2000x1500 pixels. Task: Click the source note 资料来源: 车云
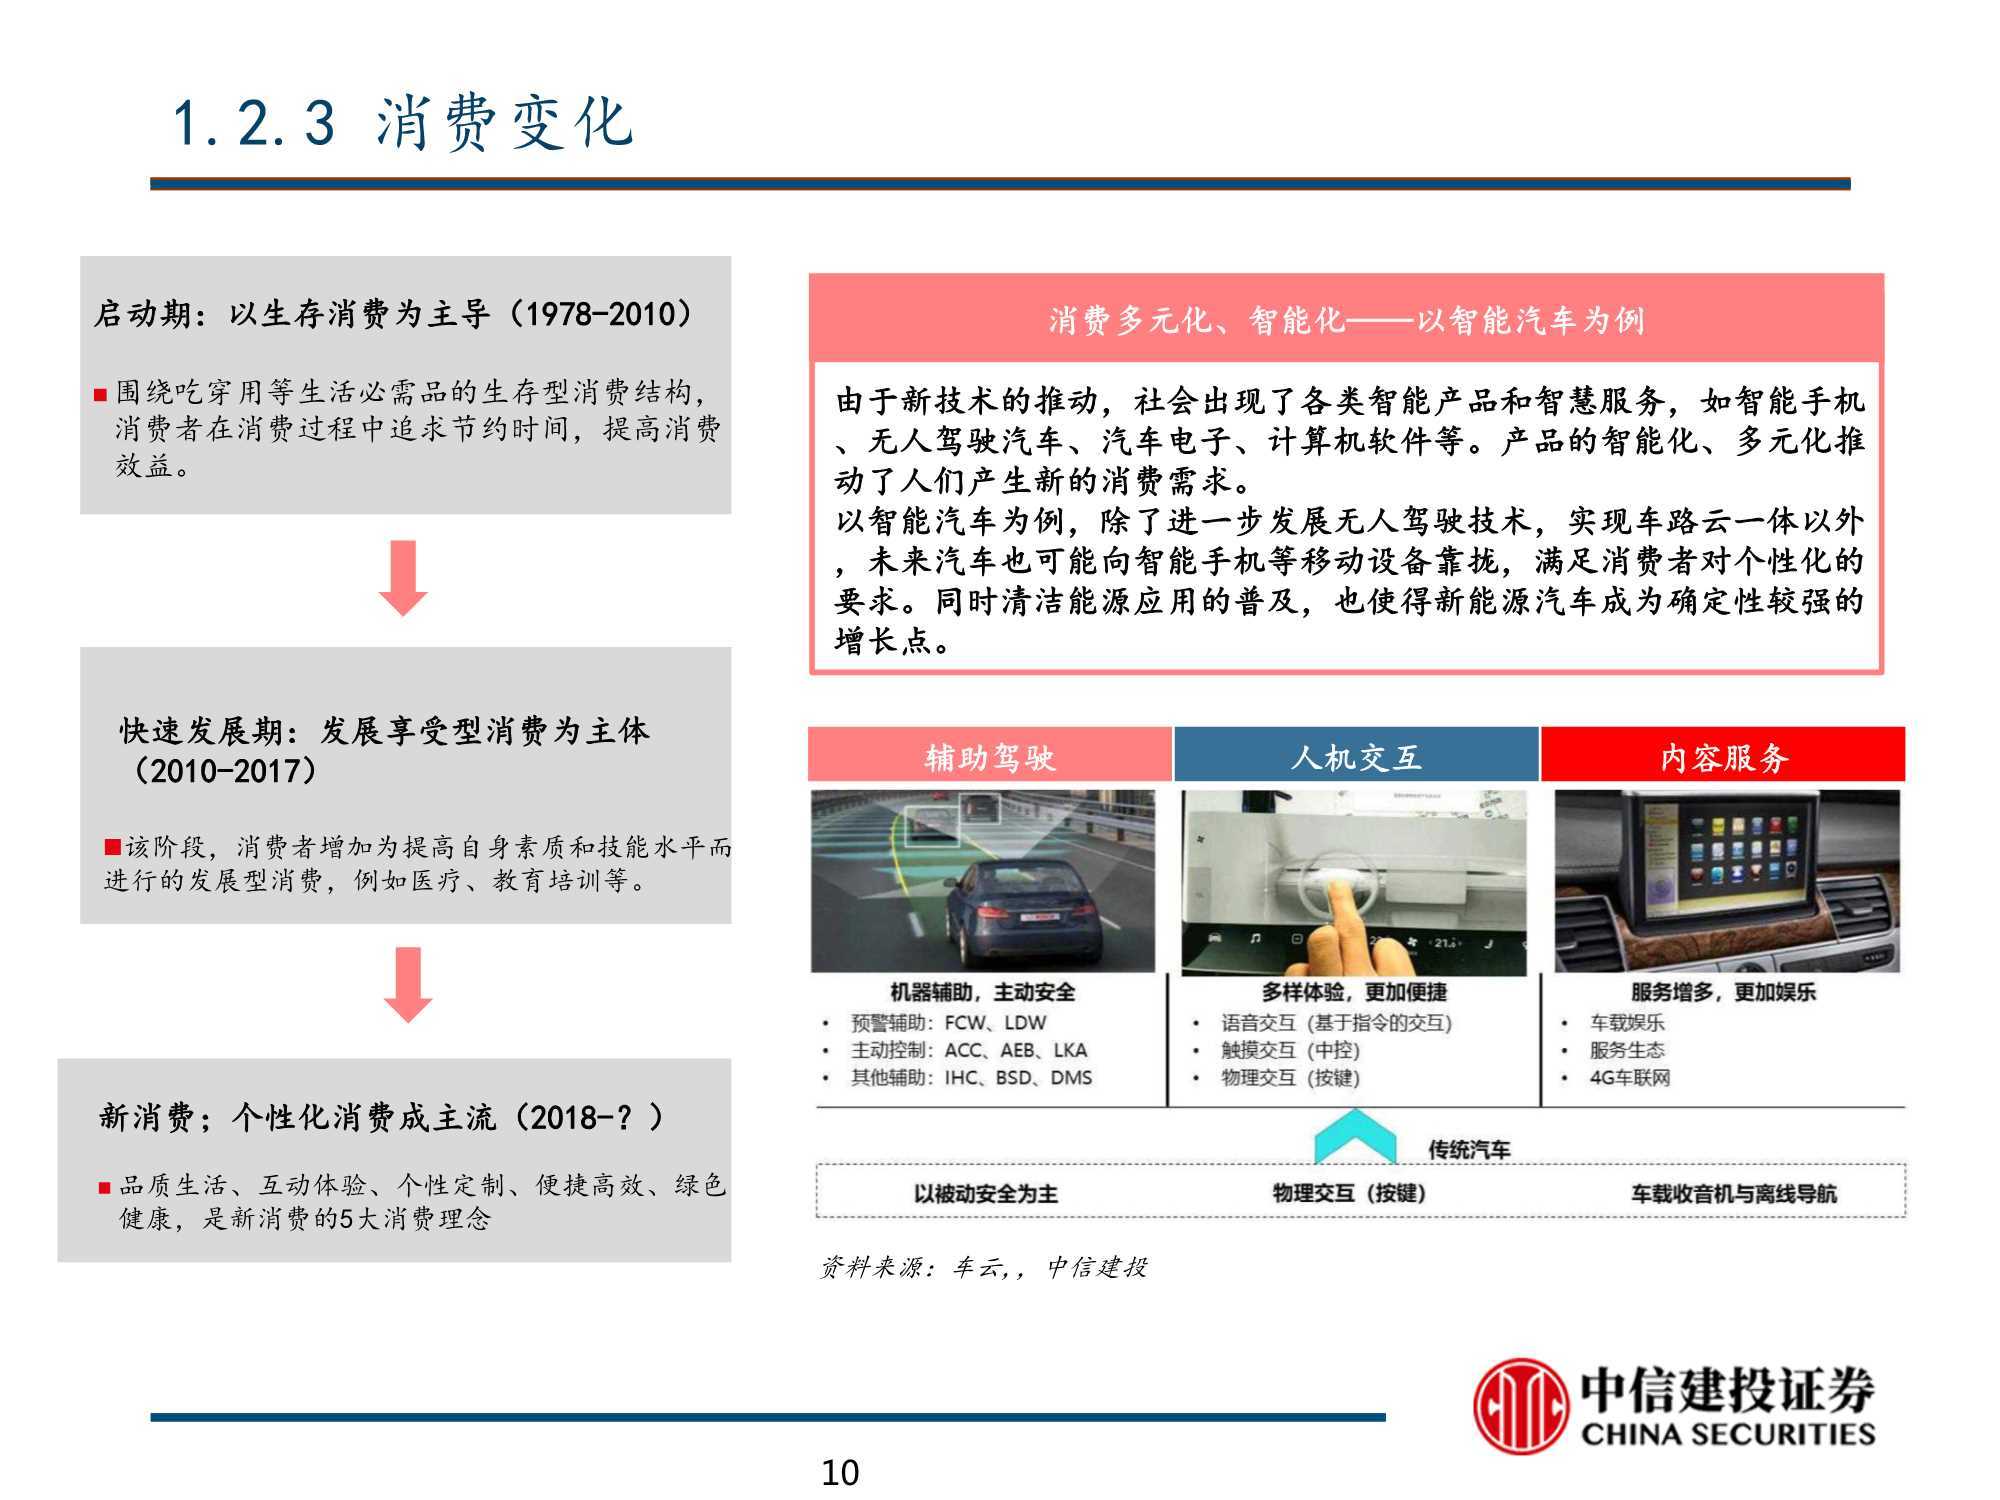point(983,1267)
